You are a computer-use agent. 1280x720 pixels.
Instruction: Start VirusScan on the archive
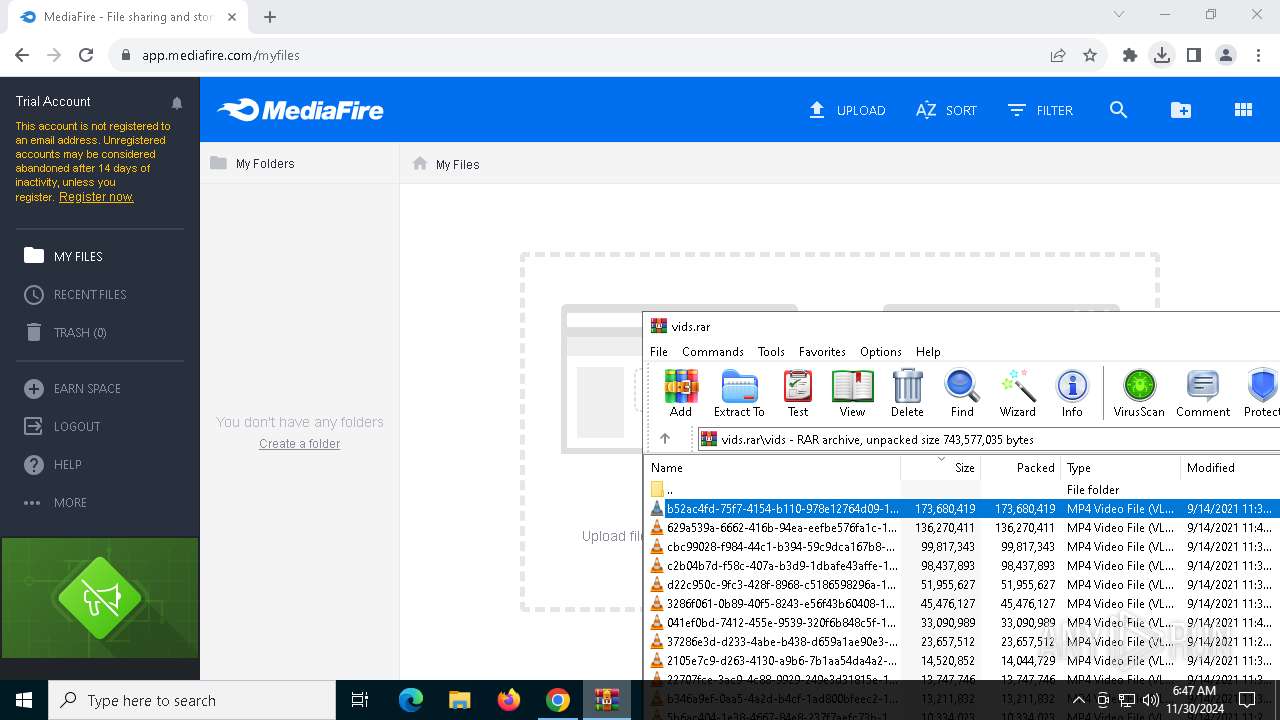[x=1139, y=393]
